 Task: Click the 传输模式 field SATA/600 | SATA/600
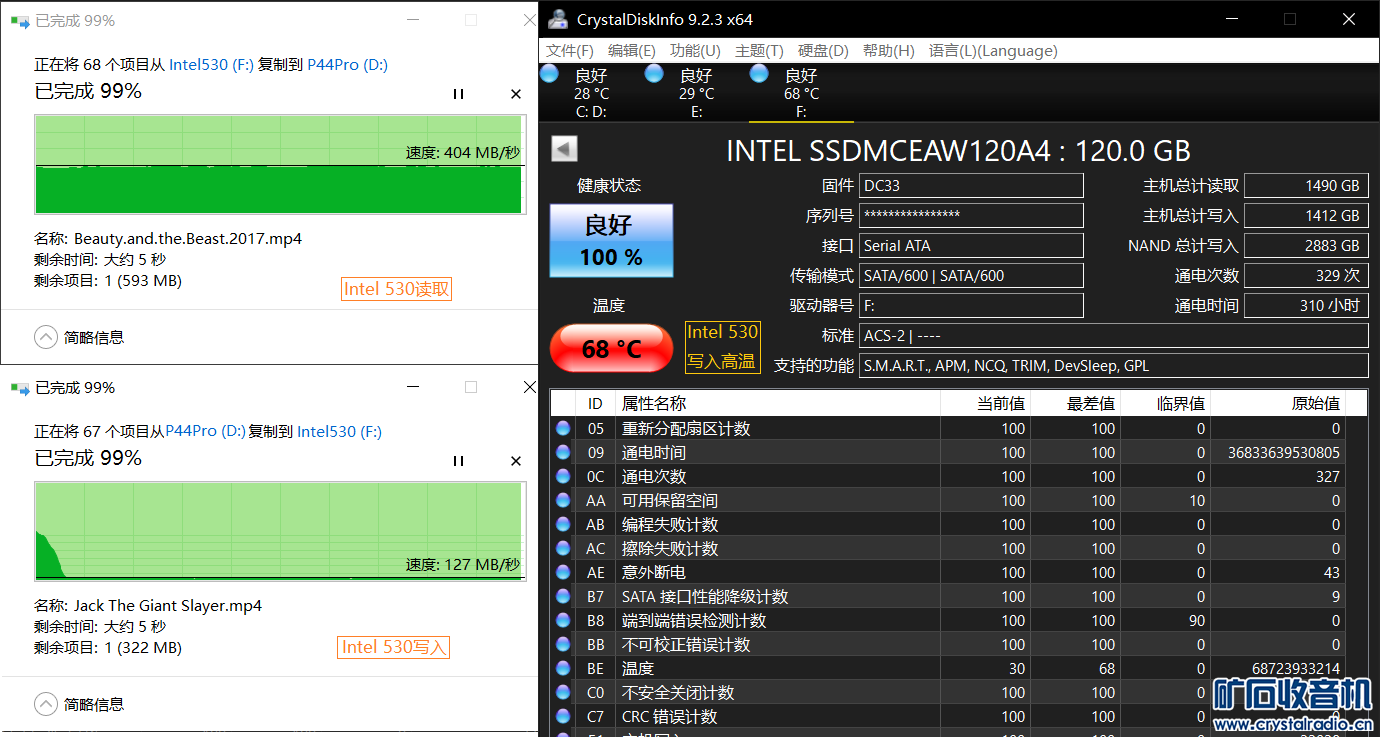971,276
